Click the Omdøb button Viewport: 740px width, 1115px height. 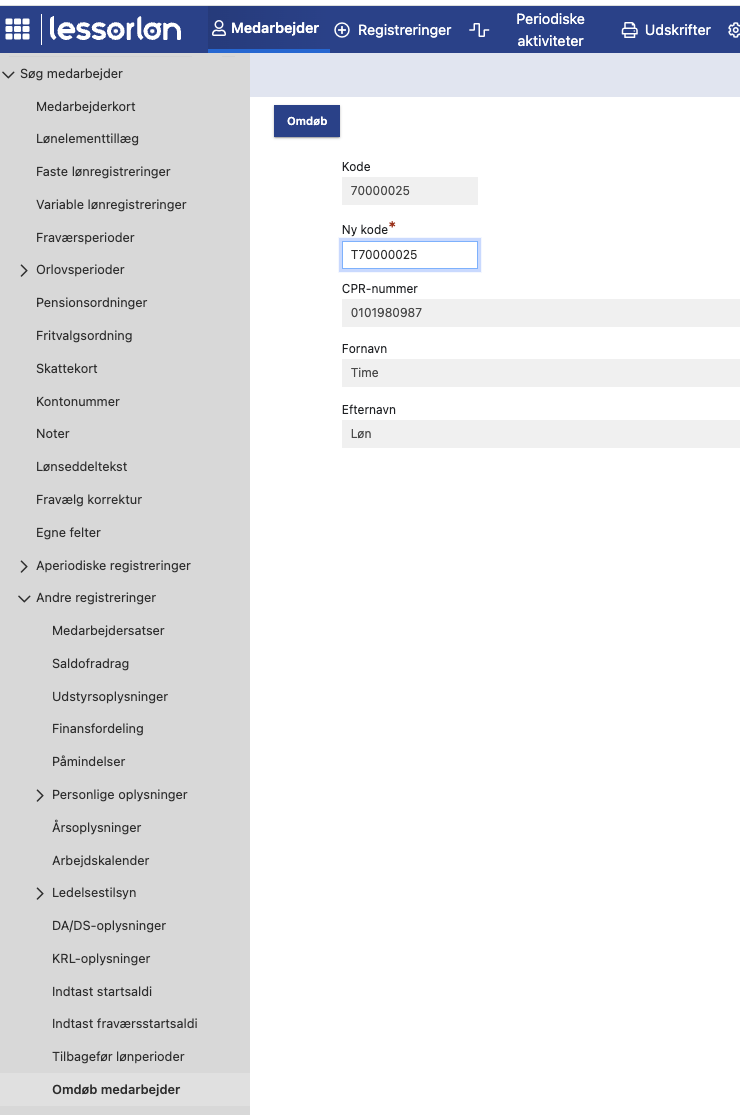(306, 120)
